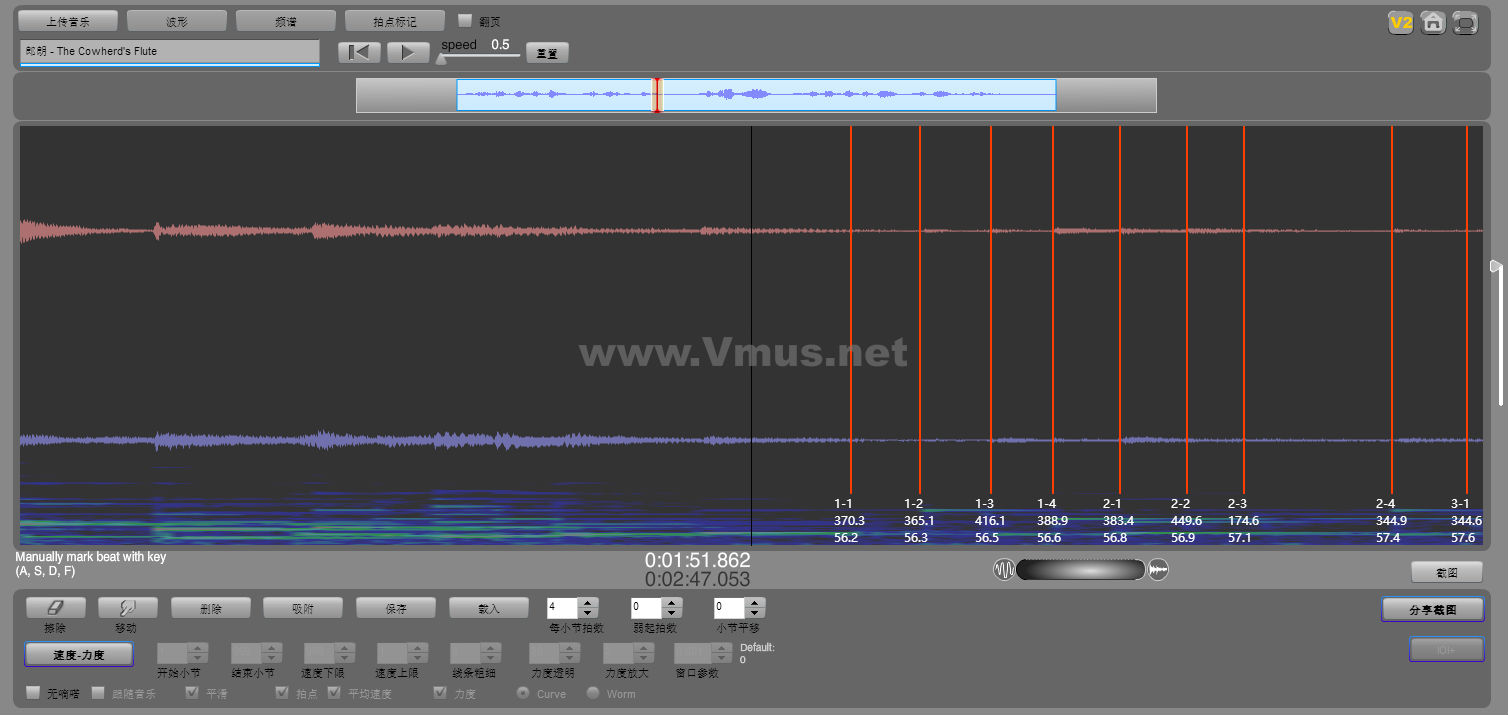Click the speed slider handle
This screenshot has height=715, width=1508.
click(x=441, y=59)
